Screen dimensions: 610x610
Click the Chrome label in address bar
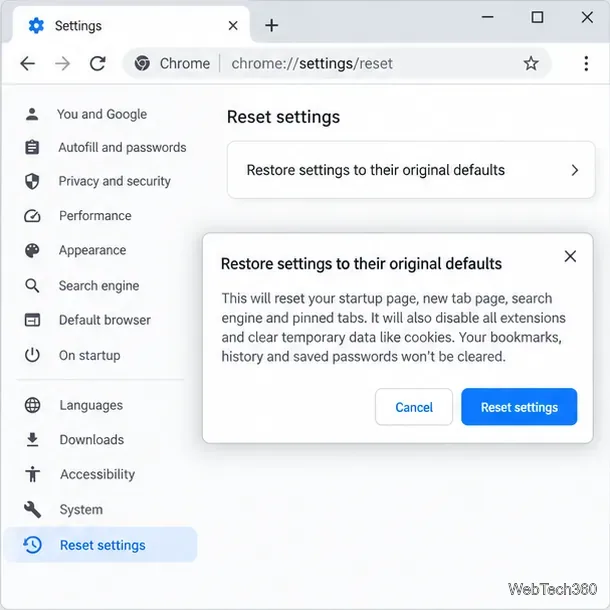pos(185,63)
